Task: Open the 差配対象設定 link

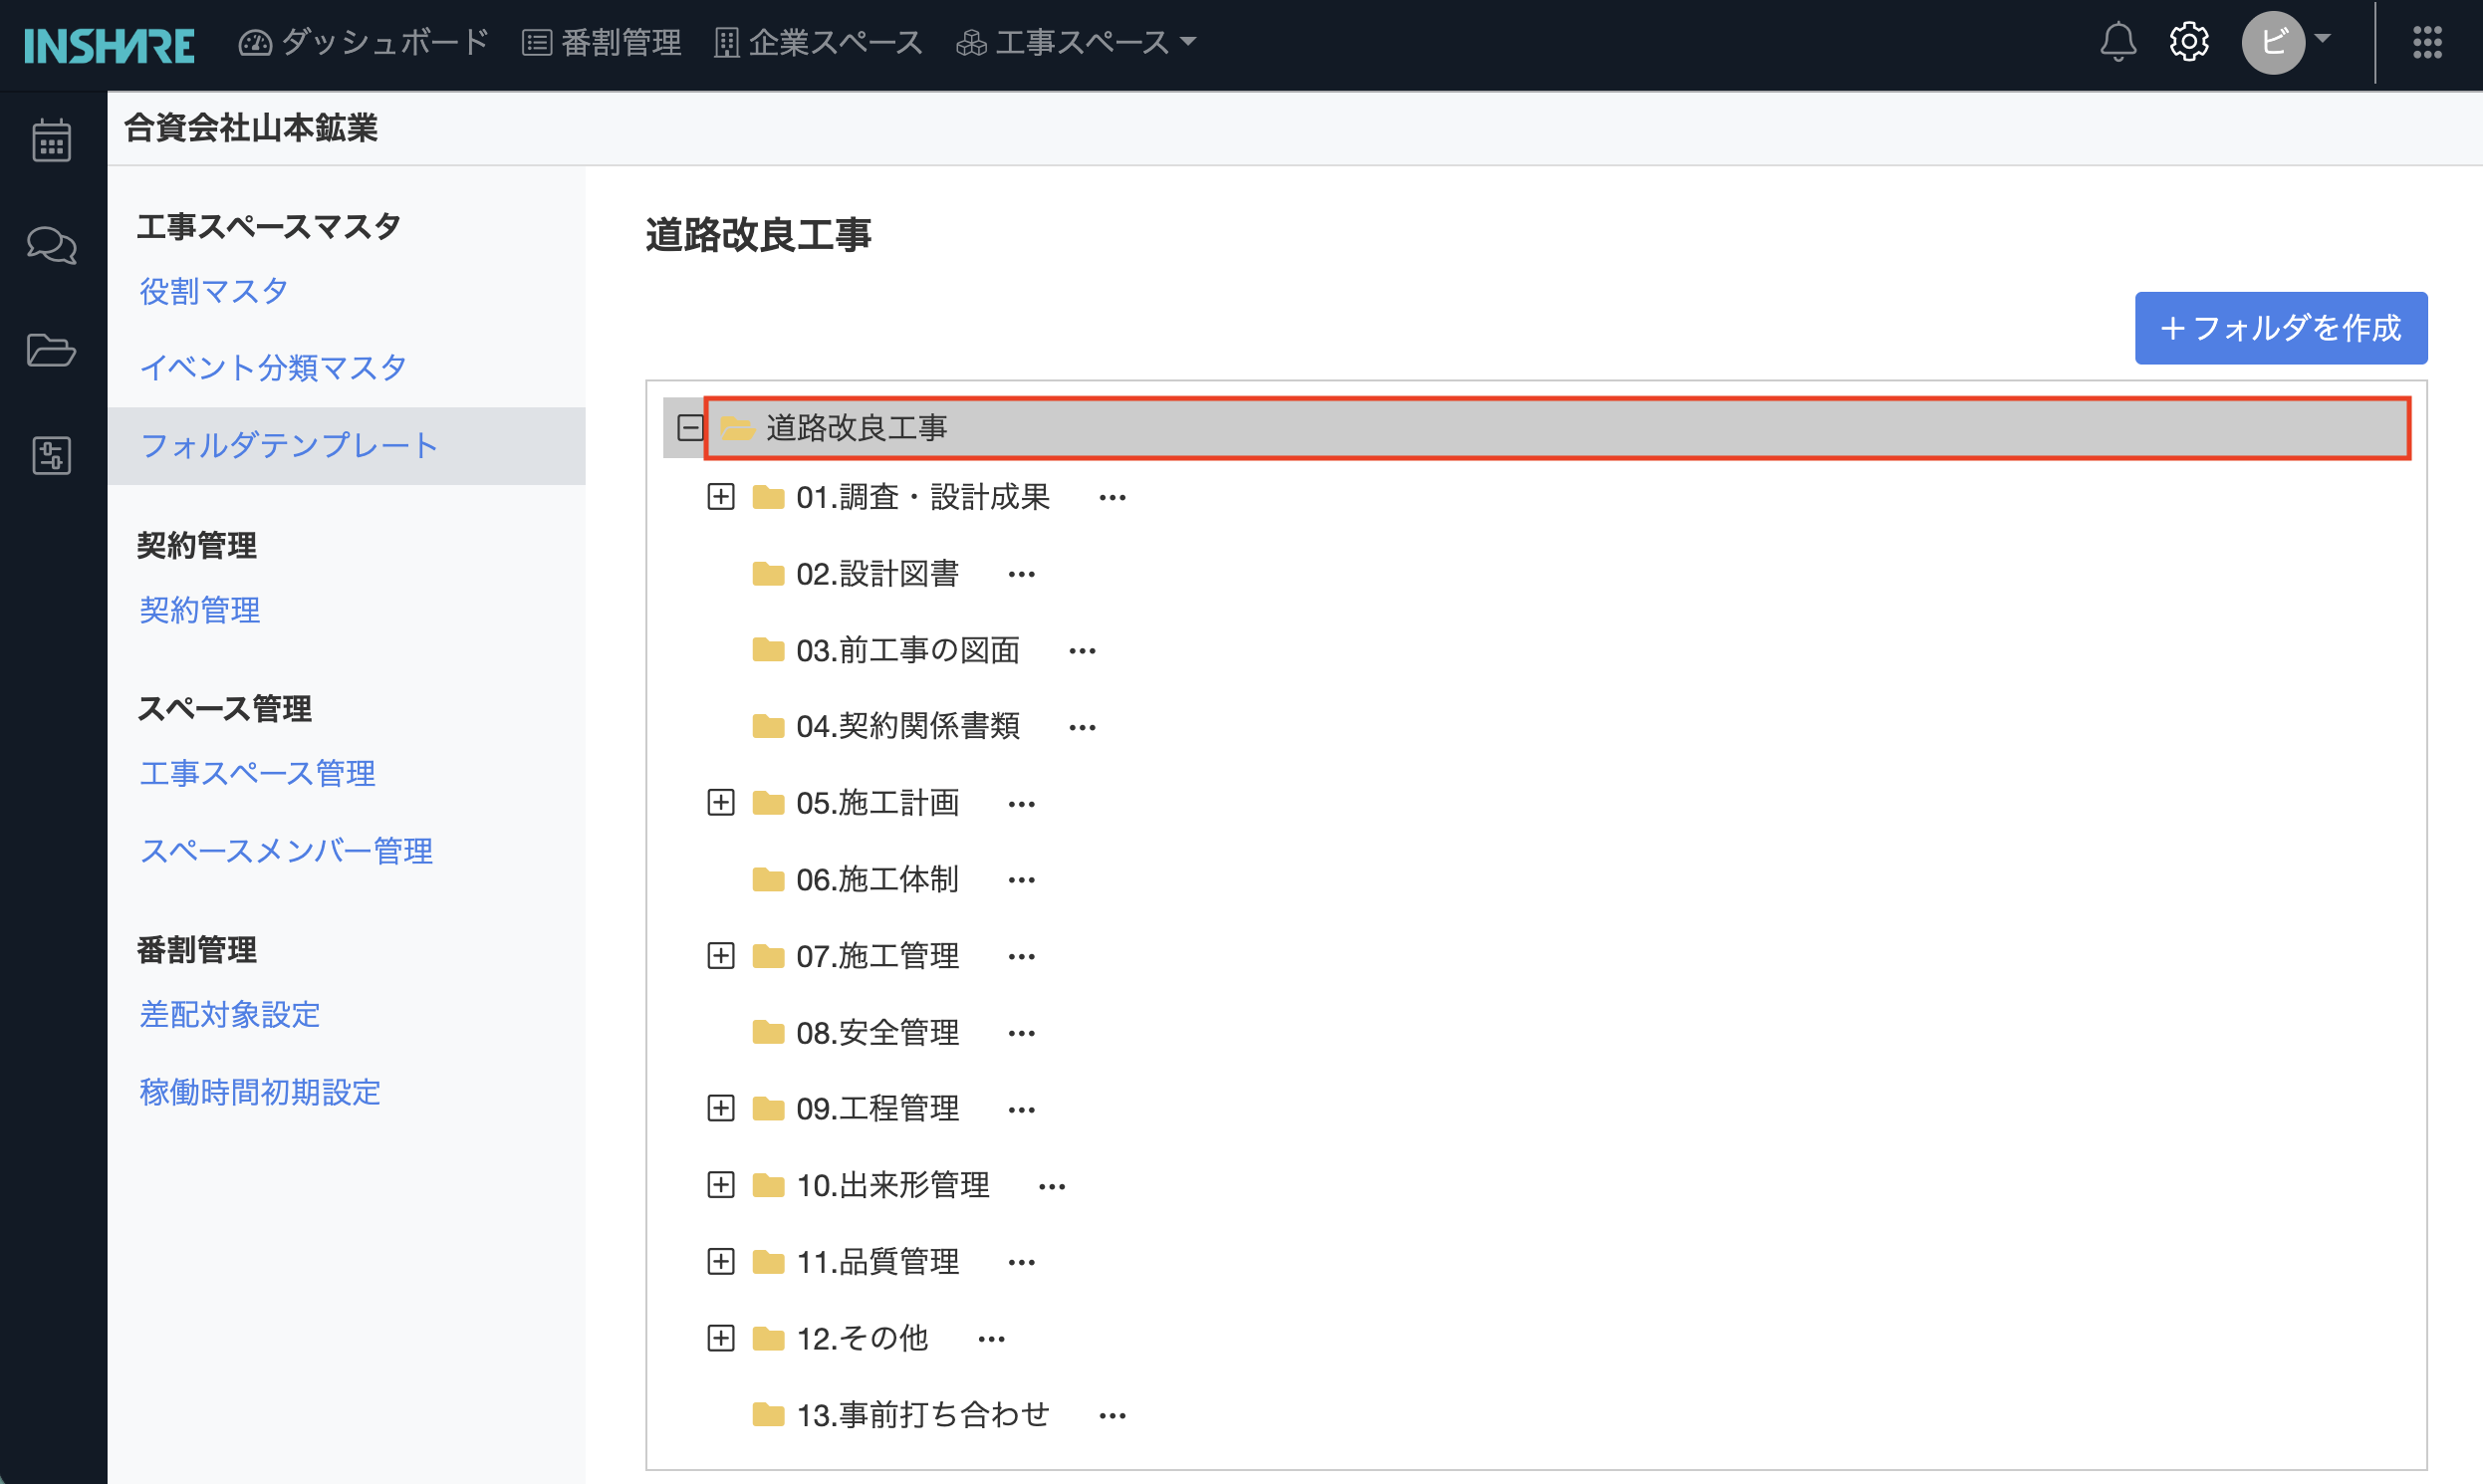Action: coord(229,1015)
